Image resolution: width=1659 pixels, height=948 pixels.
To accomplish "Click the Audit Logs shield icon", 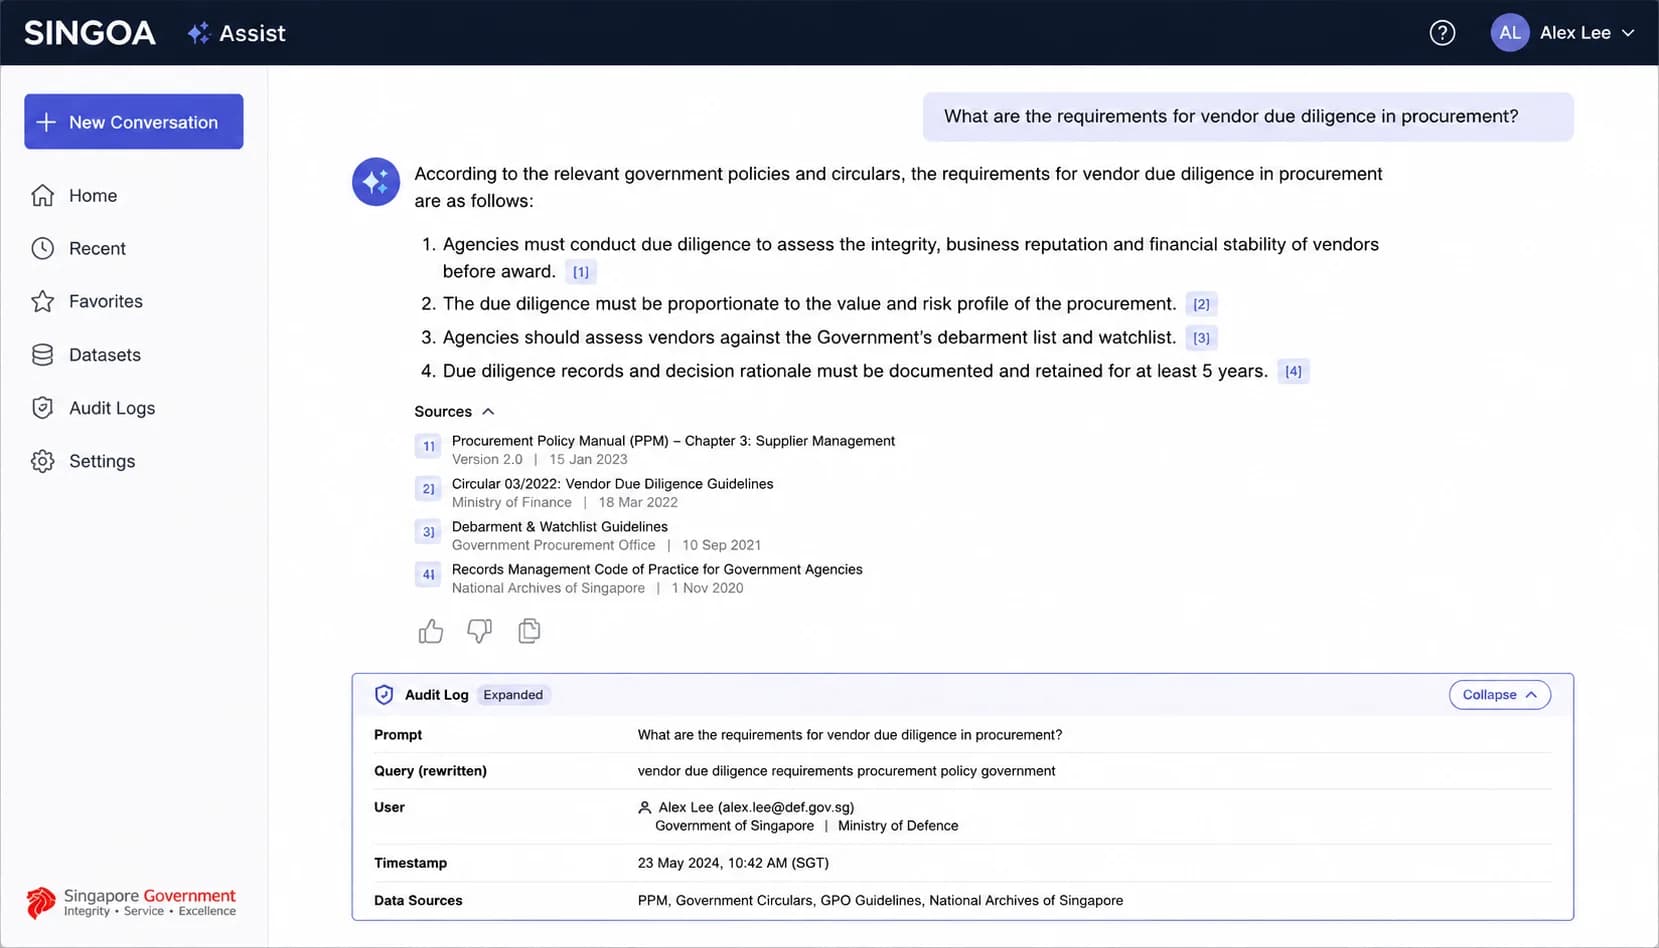I will coord(42,408).
